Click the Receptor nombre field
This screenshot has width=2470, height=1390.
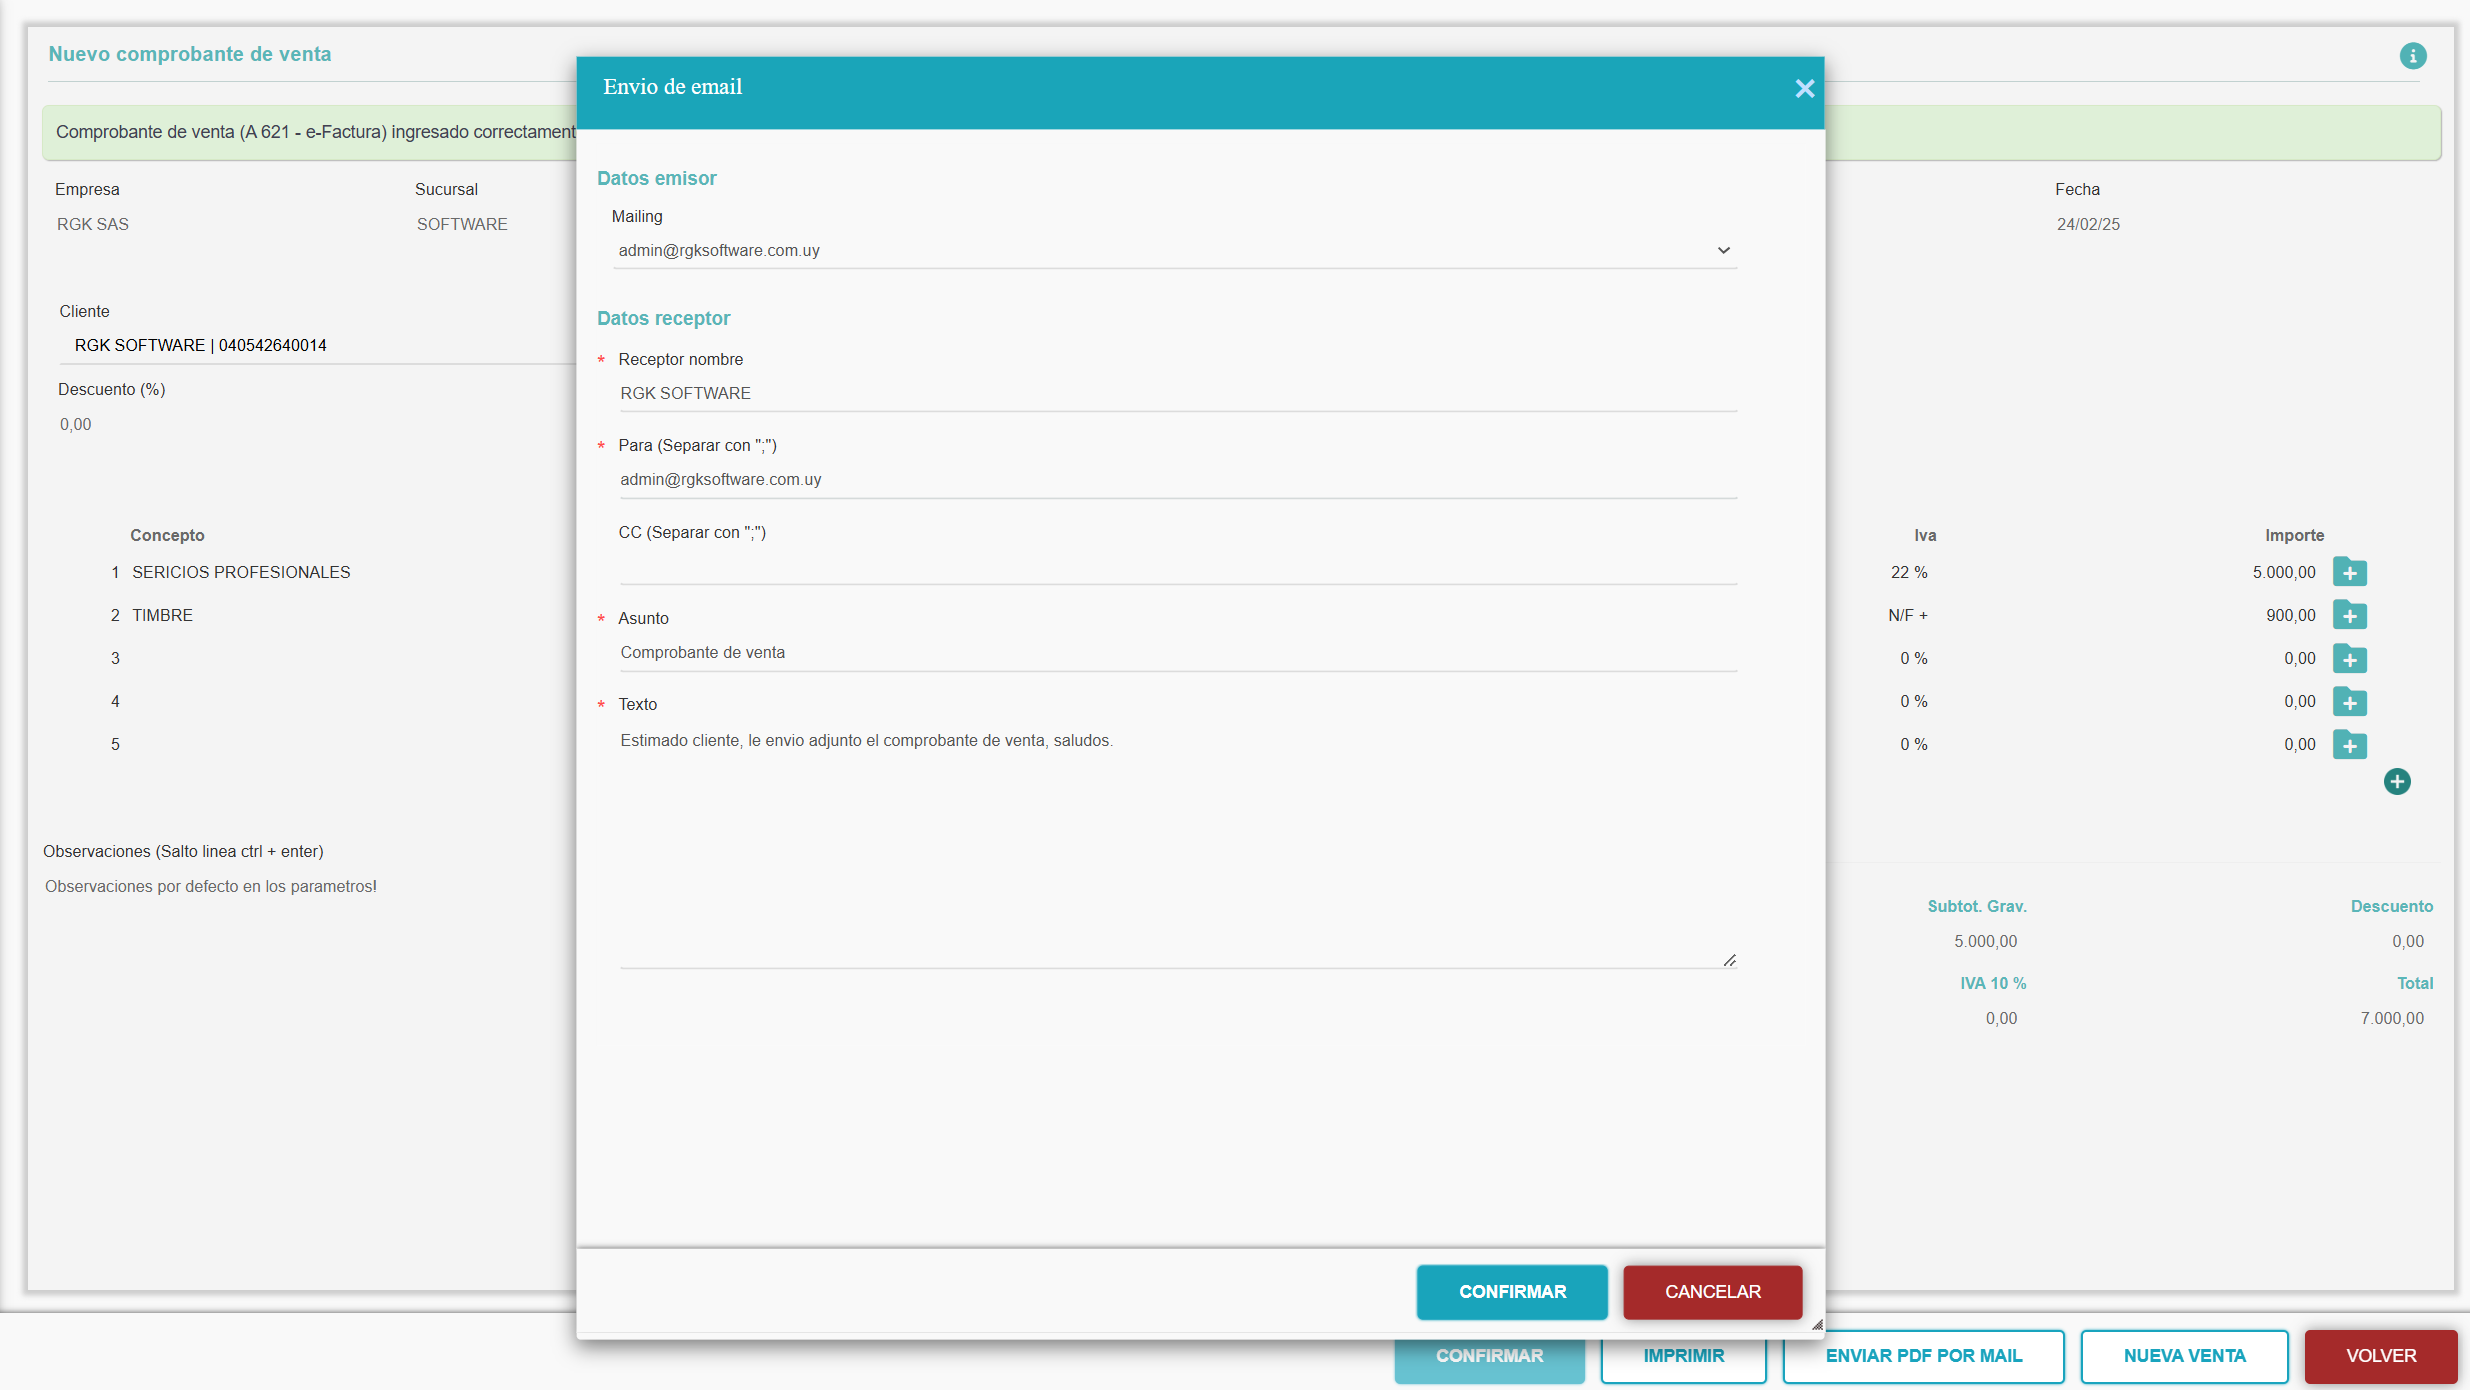1176,394
